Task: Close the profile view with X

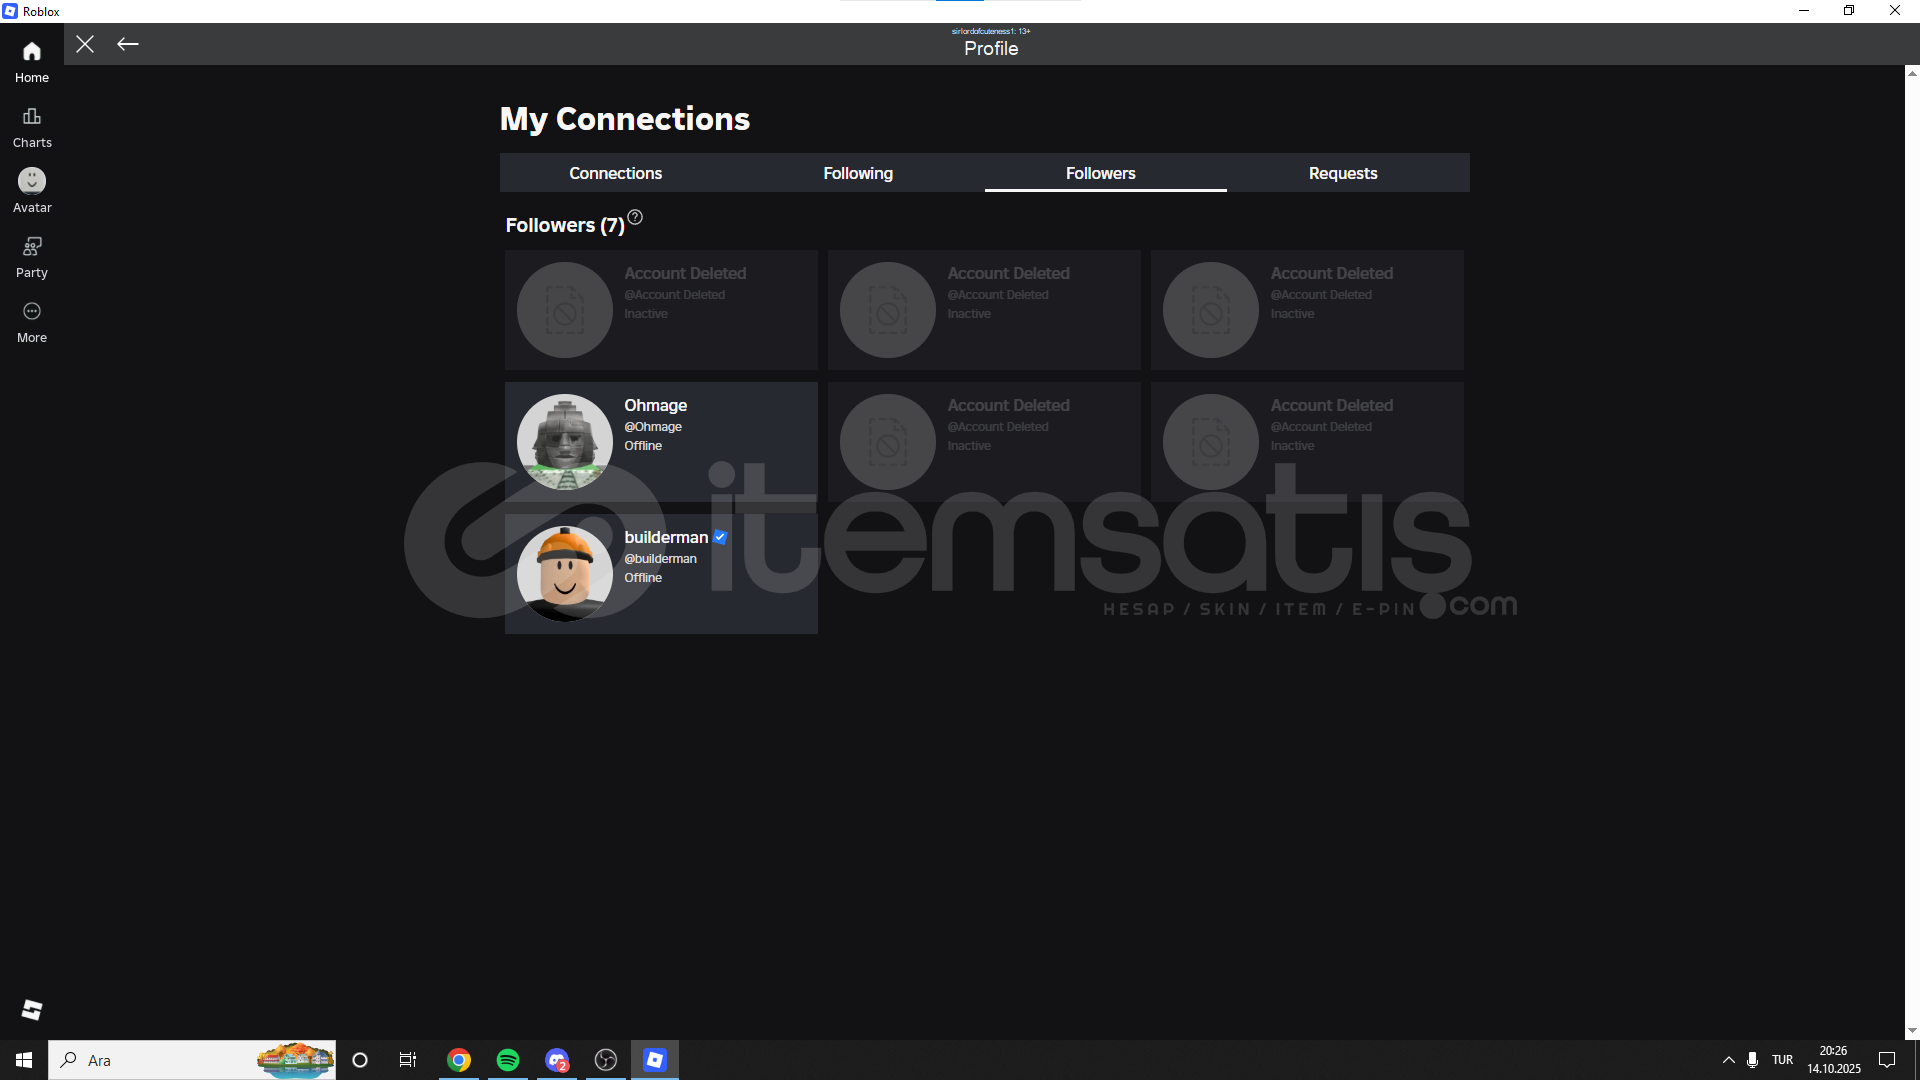Action: click(x=85, y=44)
